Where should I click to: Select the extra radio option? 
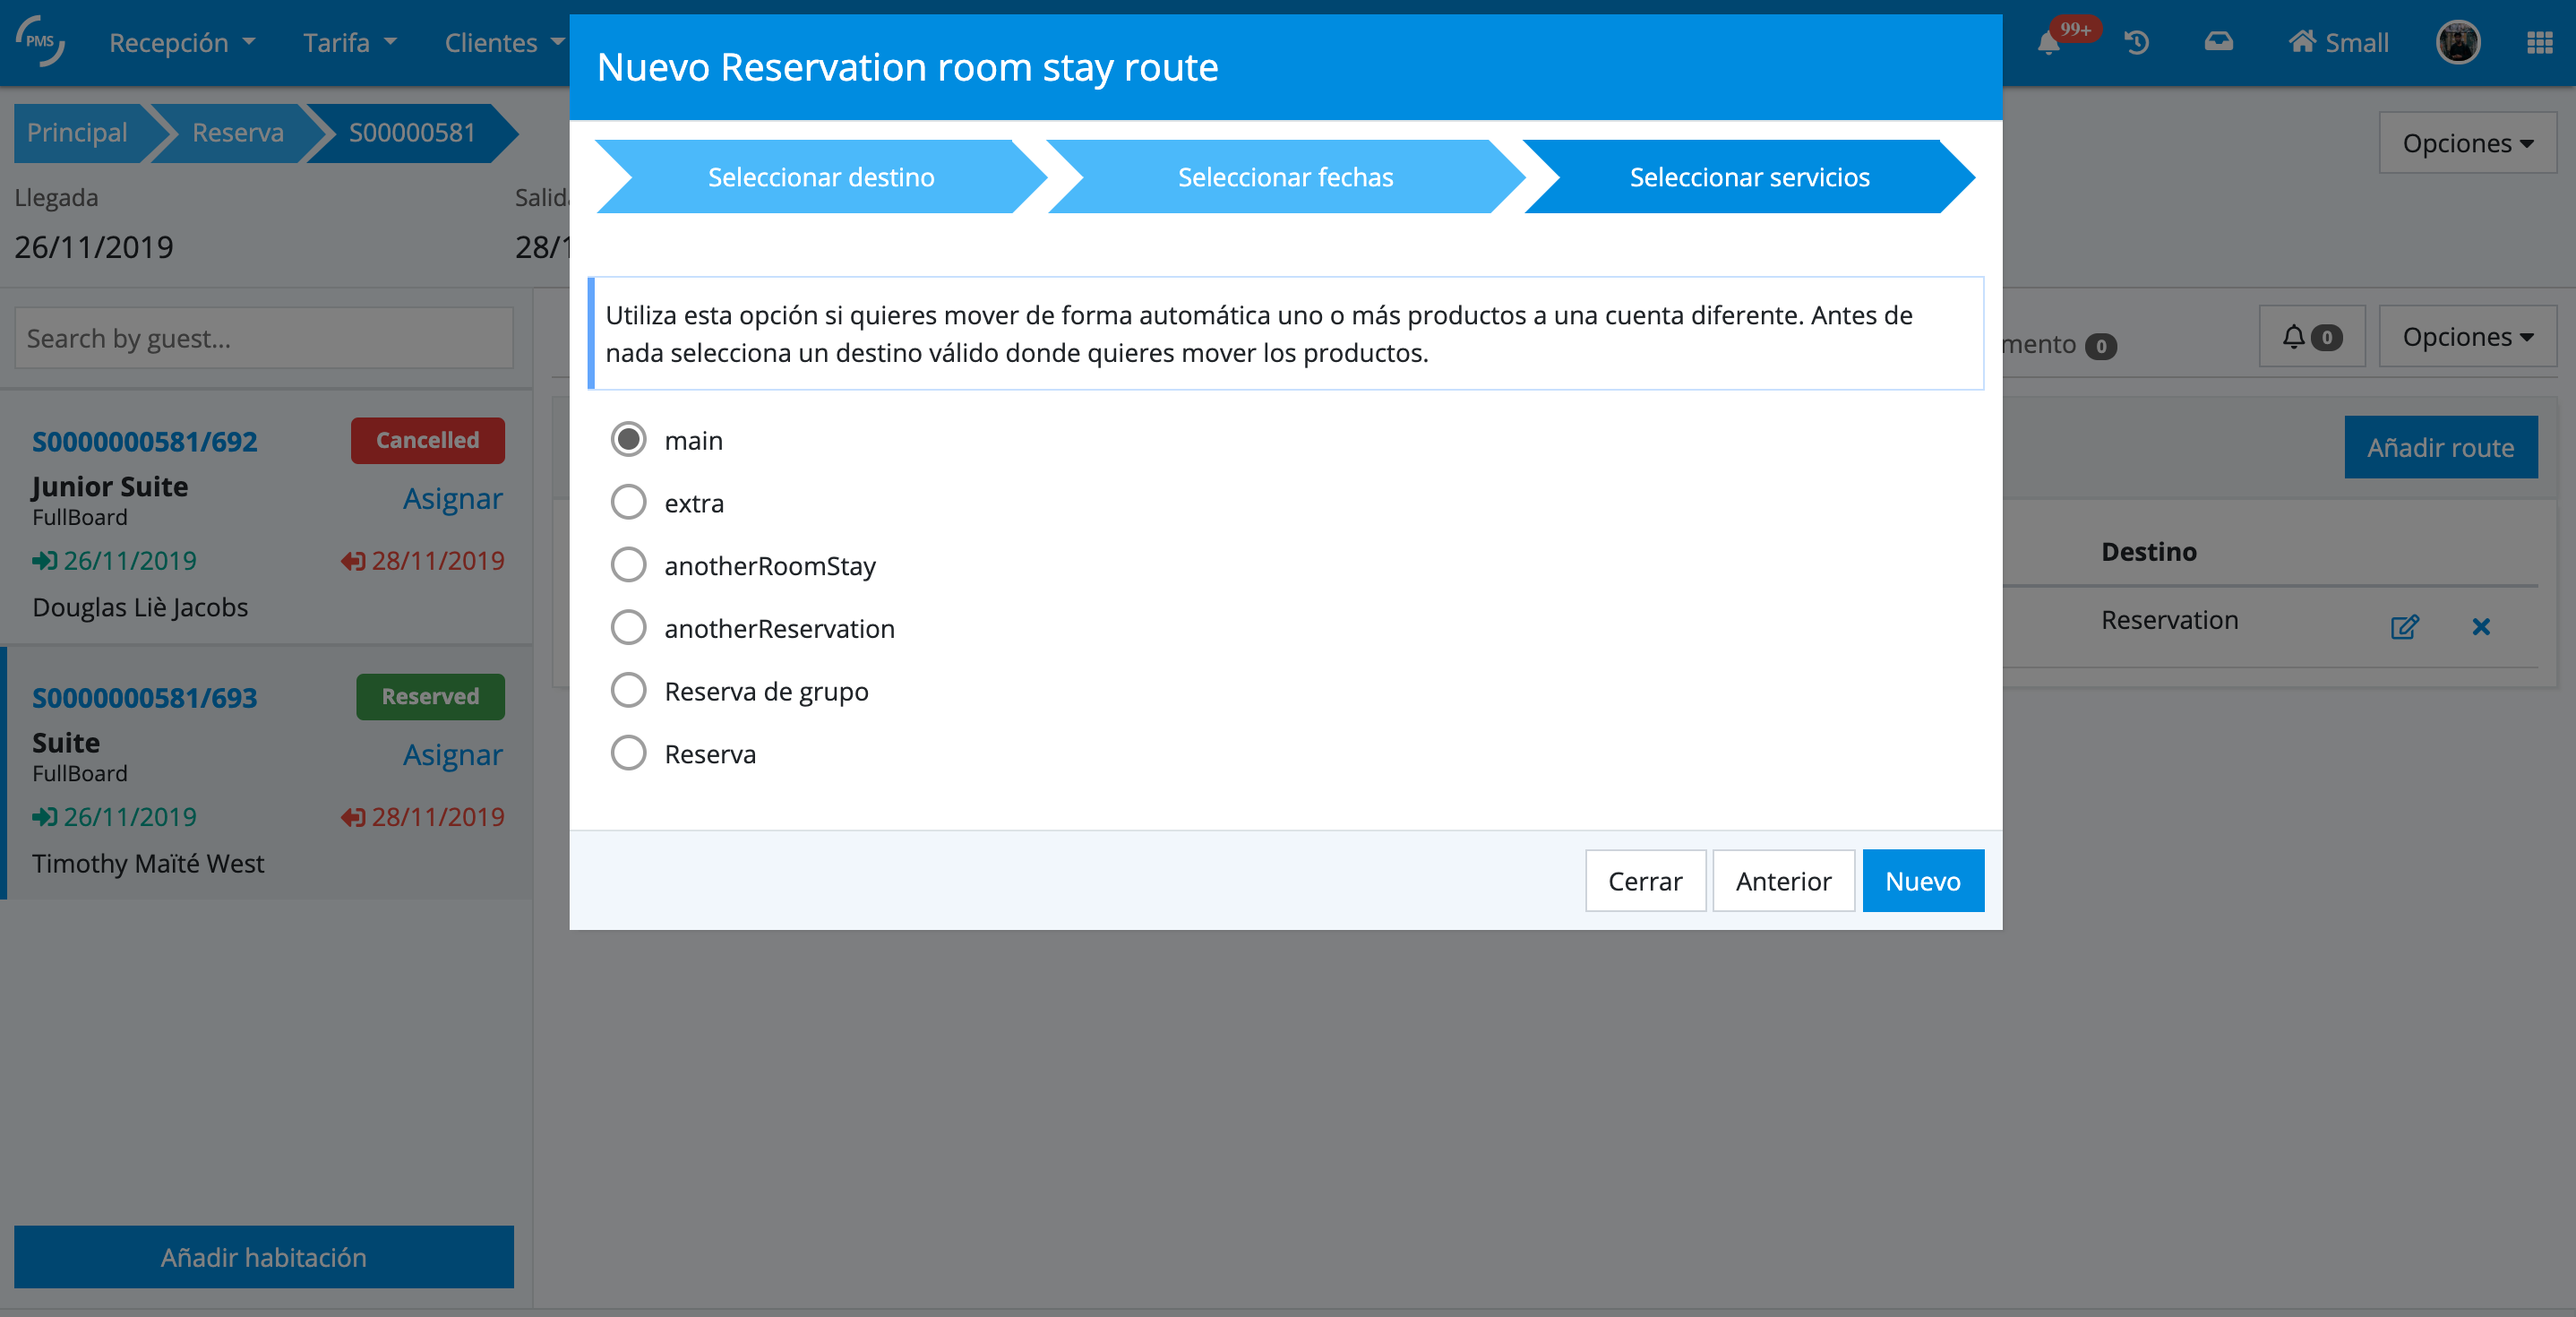tap(628, 502)
